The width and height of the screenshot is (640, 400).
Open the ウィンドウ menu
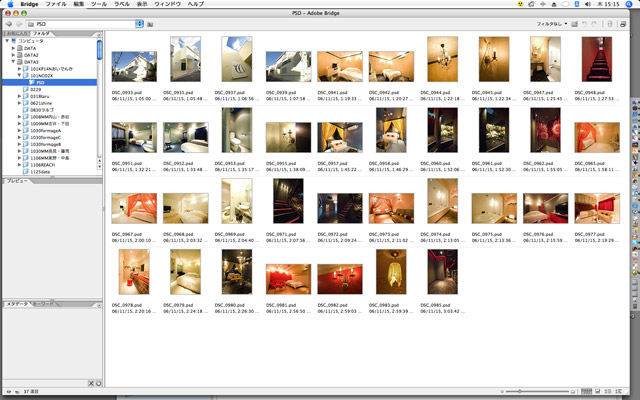click(x=167, y=4)
